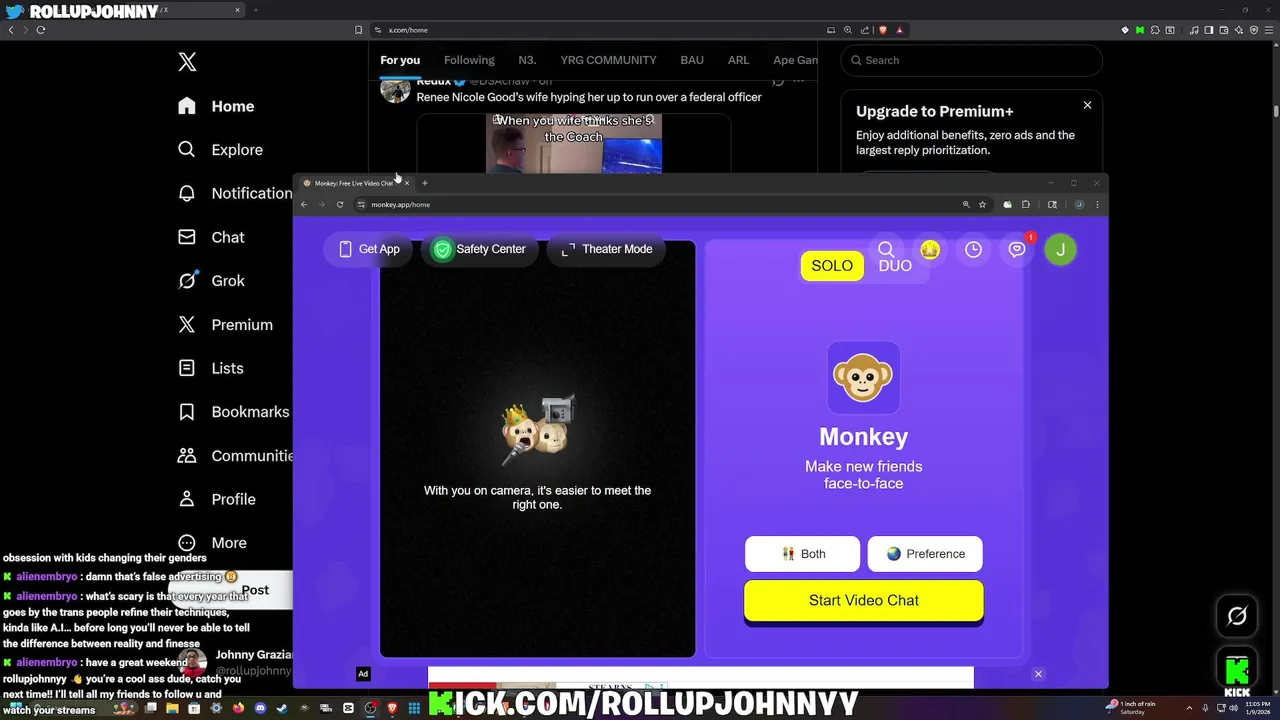The width and height of the screenshot is (1280, 720).
Task: Click the X logo above the sidebar
Action: click(187, 62)
